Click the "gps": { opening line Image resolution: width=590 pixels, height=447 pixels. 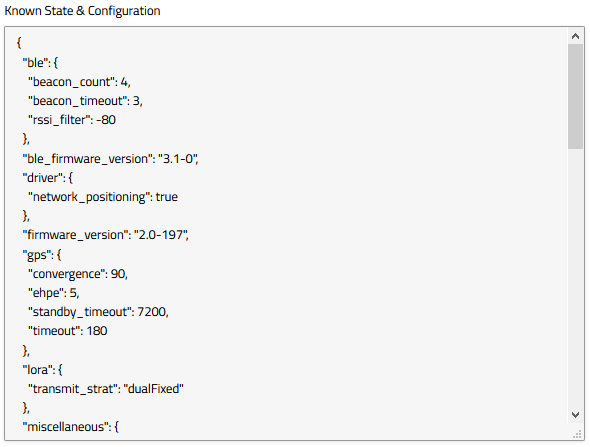(42, 255)
